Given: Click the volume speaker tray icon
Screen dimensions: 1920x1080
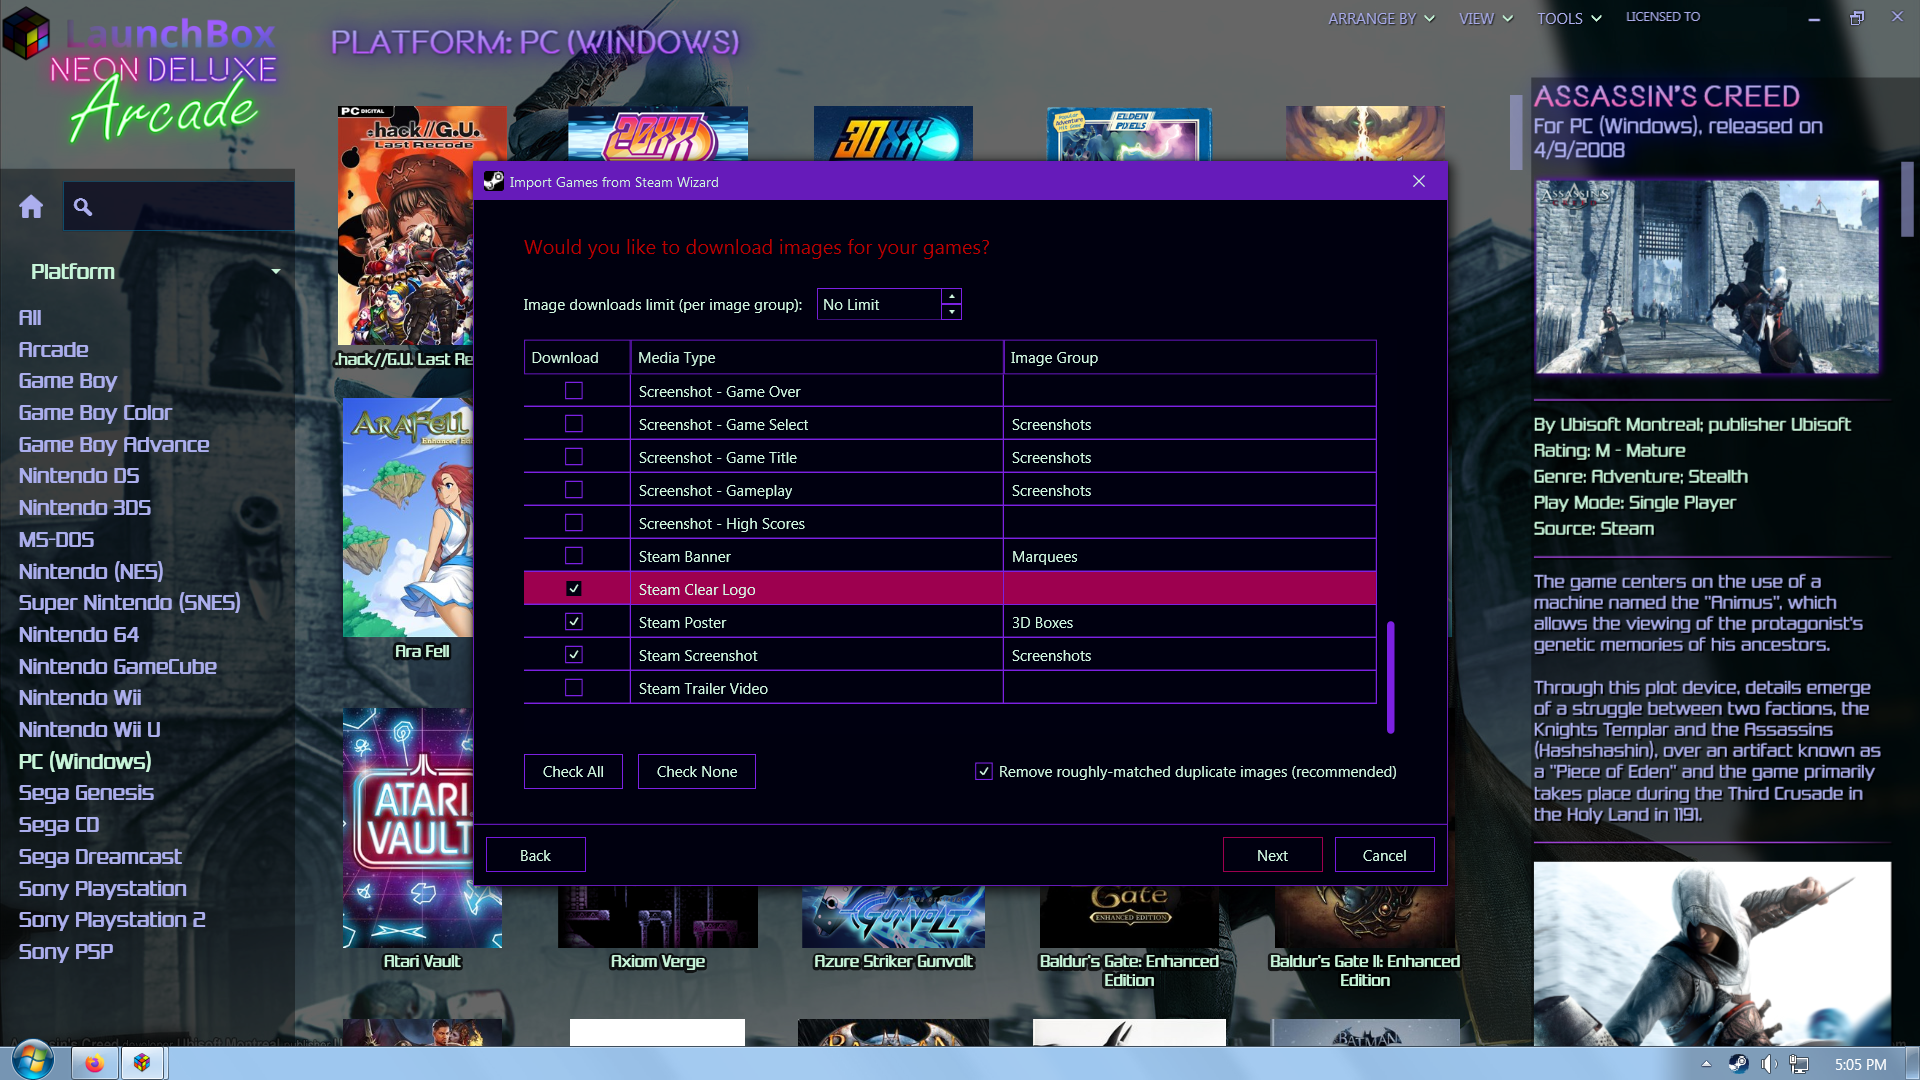Looking at the screenshot, I should tap(1769, 1064).
